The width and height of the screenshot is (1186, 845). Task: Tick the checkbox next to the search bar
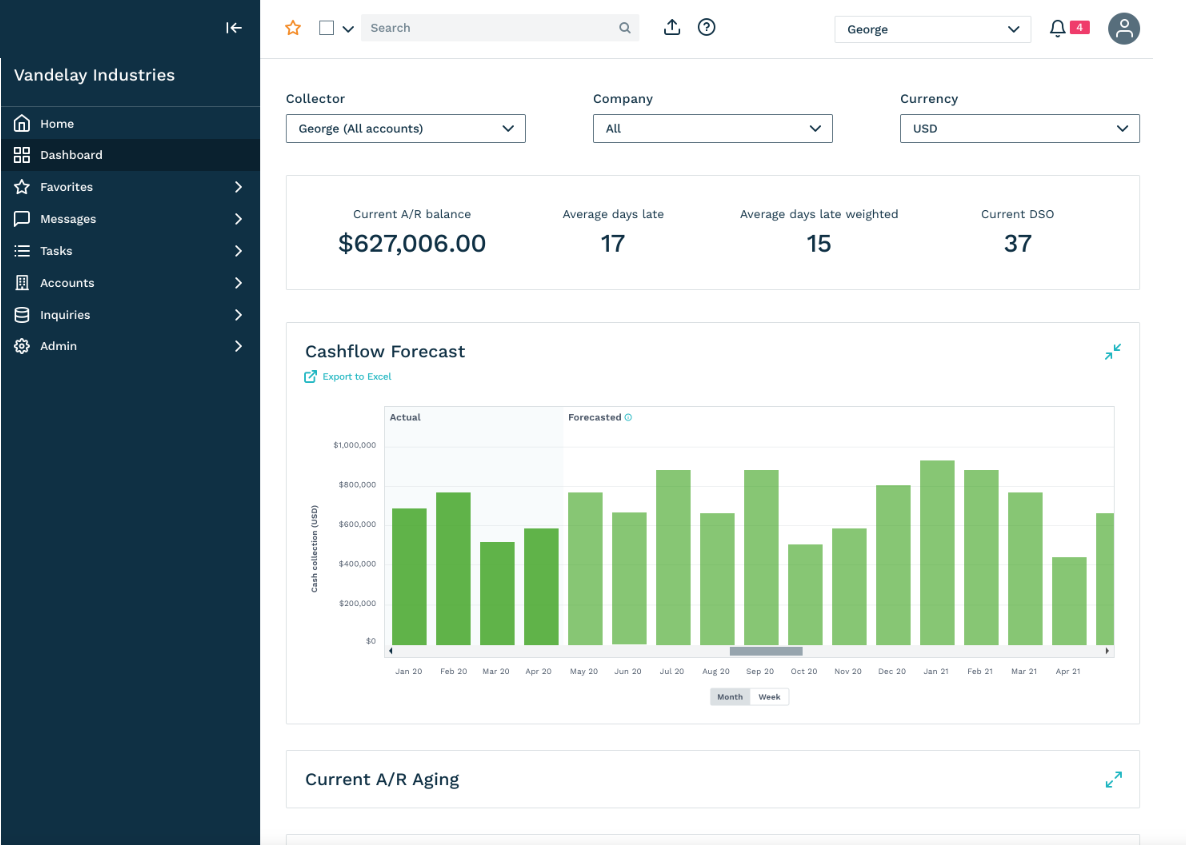point(327,28)
